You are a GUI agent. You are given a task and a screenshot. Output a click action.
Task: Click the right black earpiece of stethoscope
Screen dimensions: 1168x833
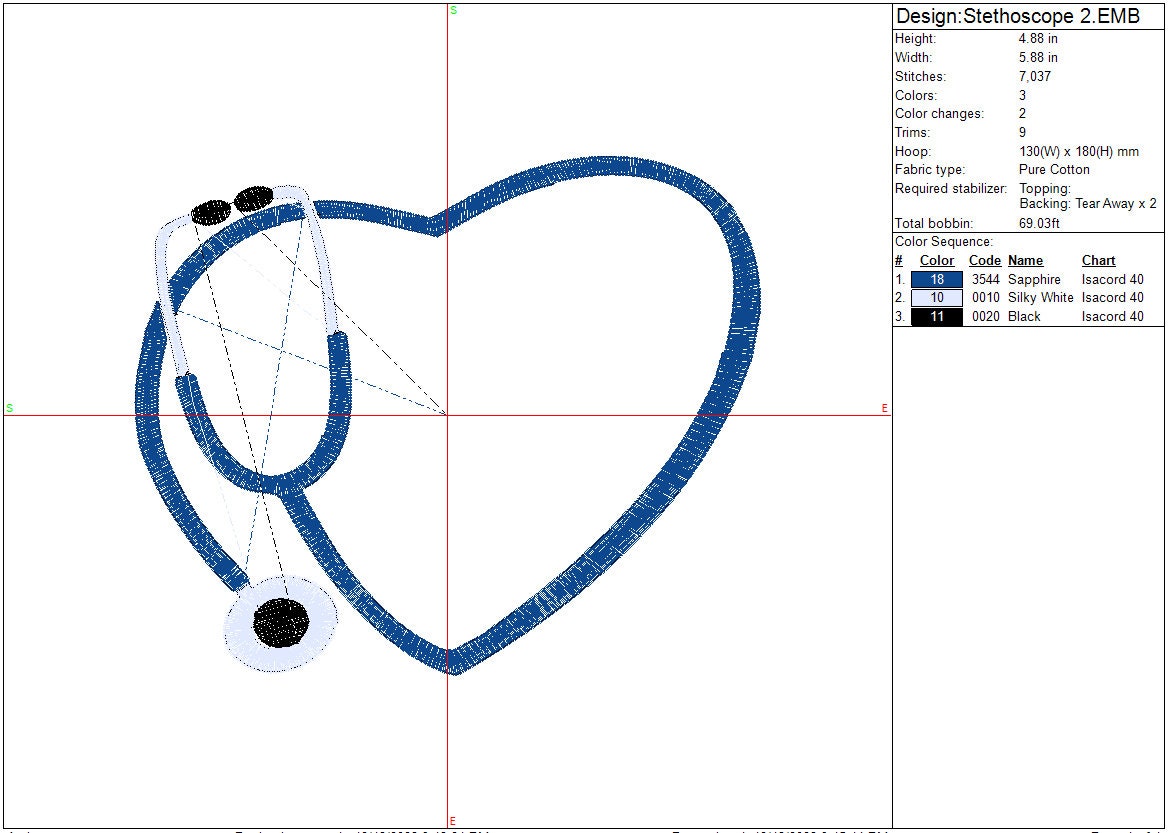click(x=254, y=199)
